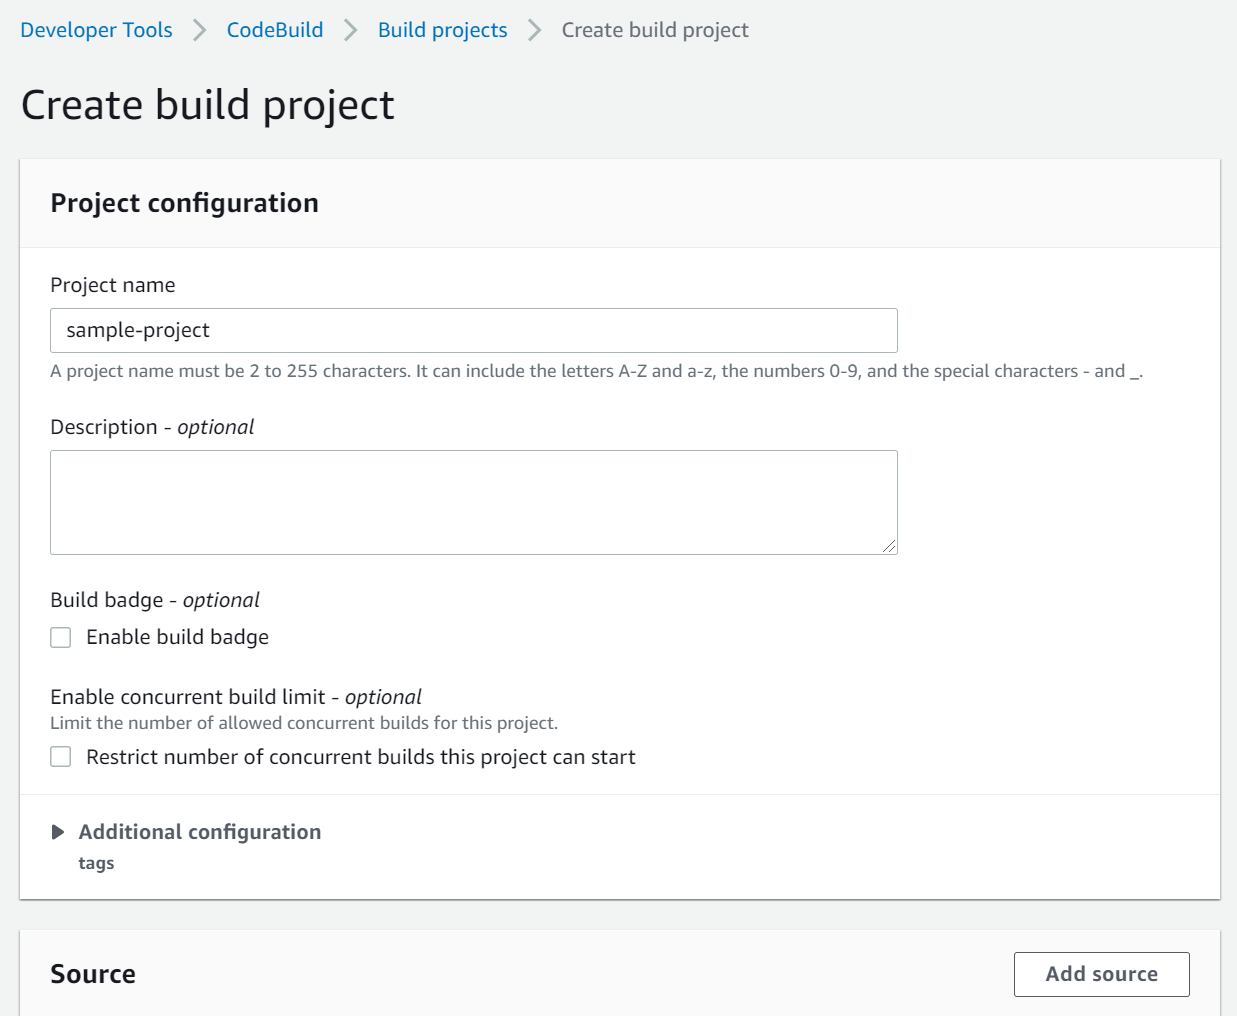Click the Project configuration section header
The image size is (1237, 1016).
point(184,203)
